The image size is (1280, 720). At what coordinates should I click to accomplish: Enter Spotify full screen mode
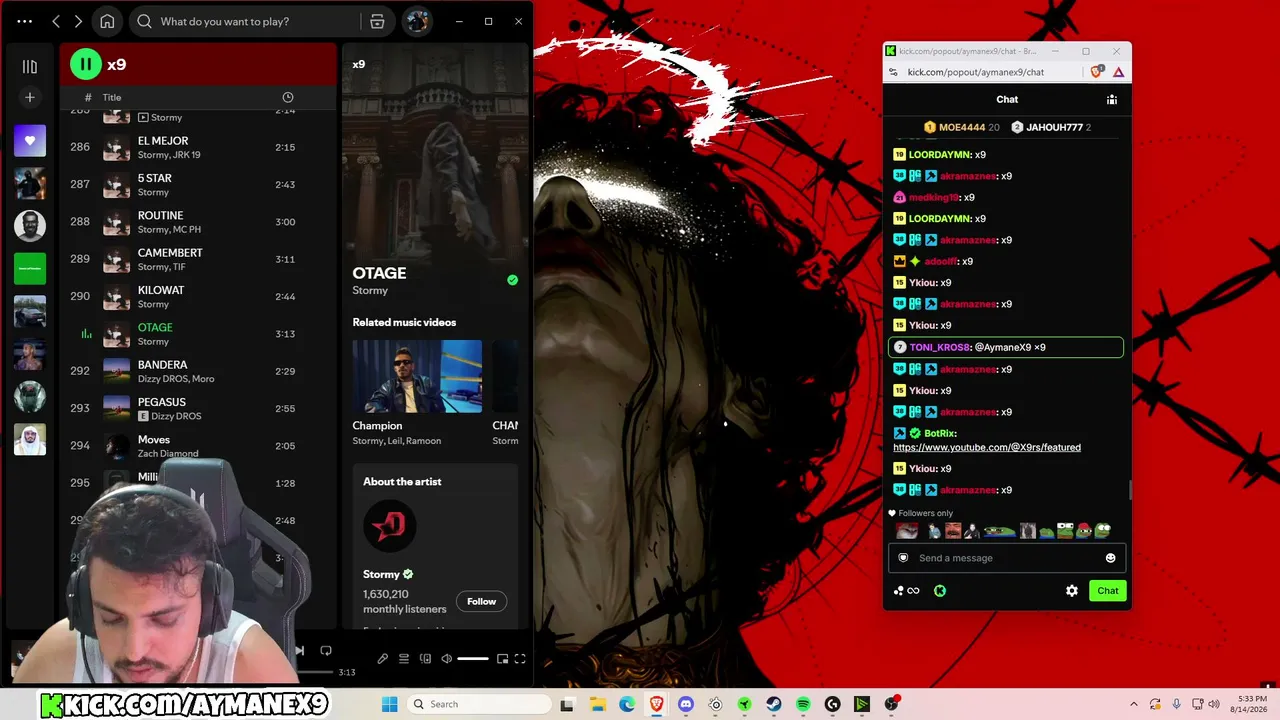point(520,659)
